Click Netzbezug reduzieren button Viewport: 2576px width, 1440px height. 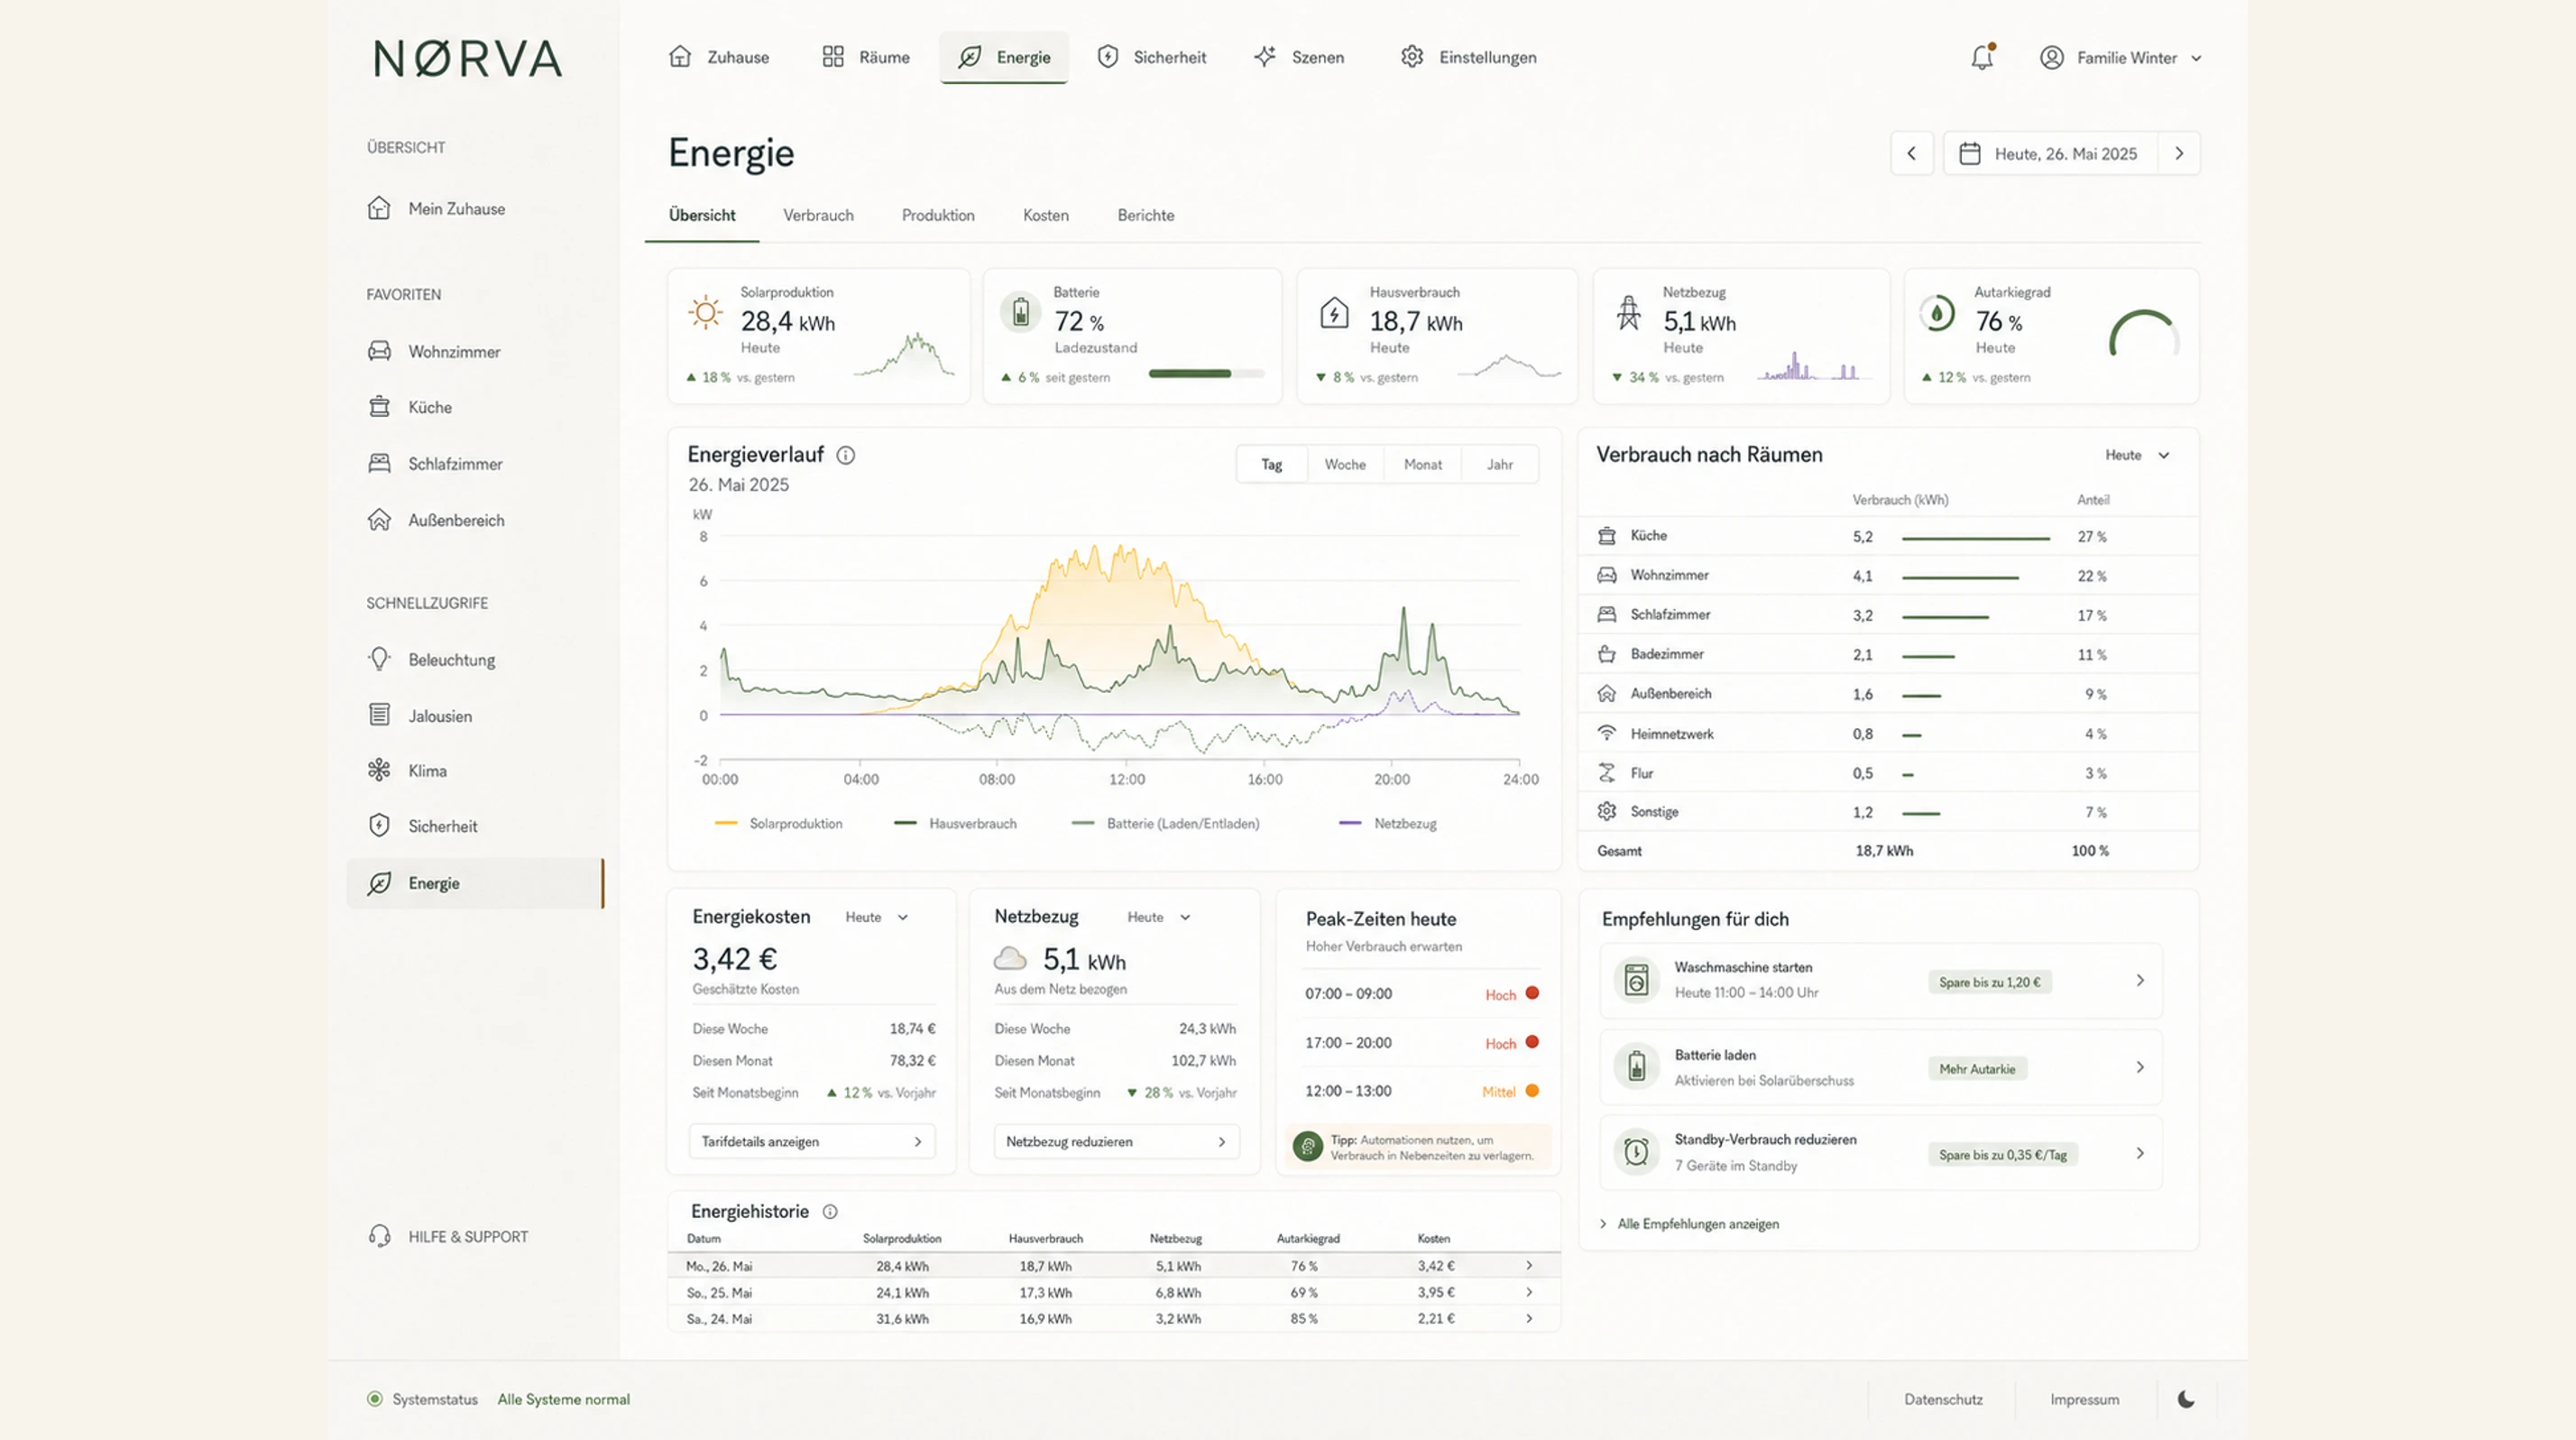(x=1116, y=1141)
